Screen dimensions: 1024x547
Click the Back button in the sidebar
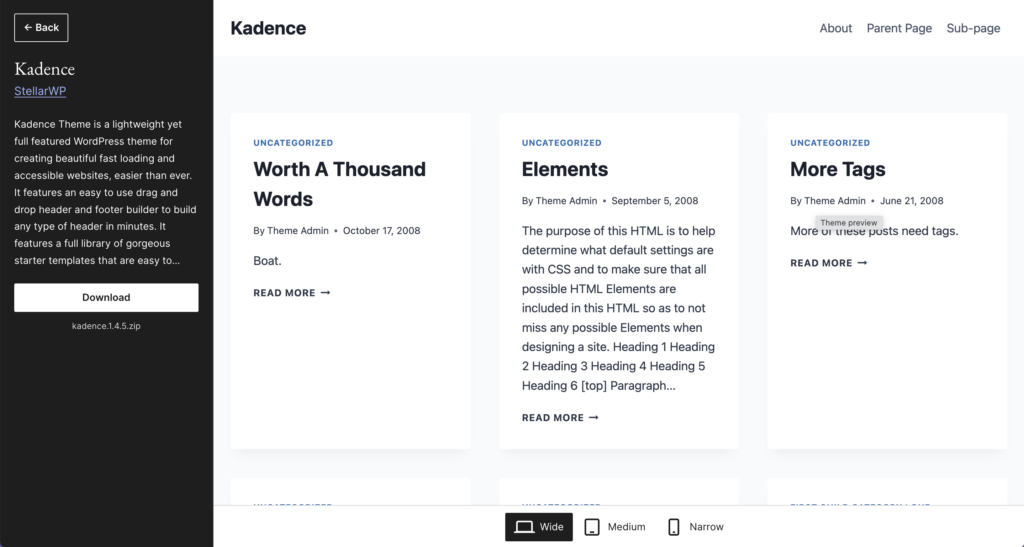click(x=41, y=27)
